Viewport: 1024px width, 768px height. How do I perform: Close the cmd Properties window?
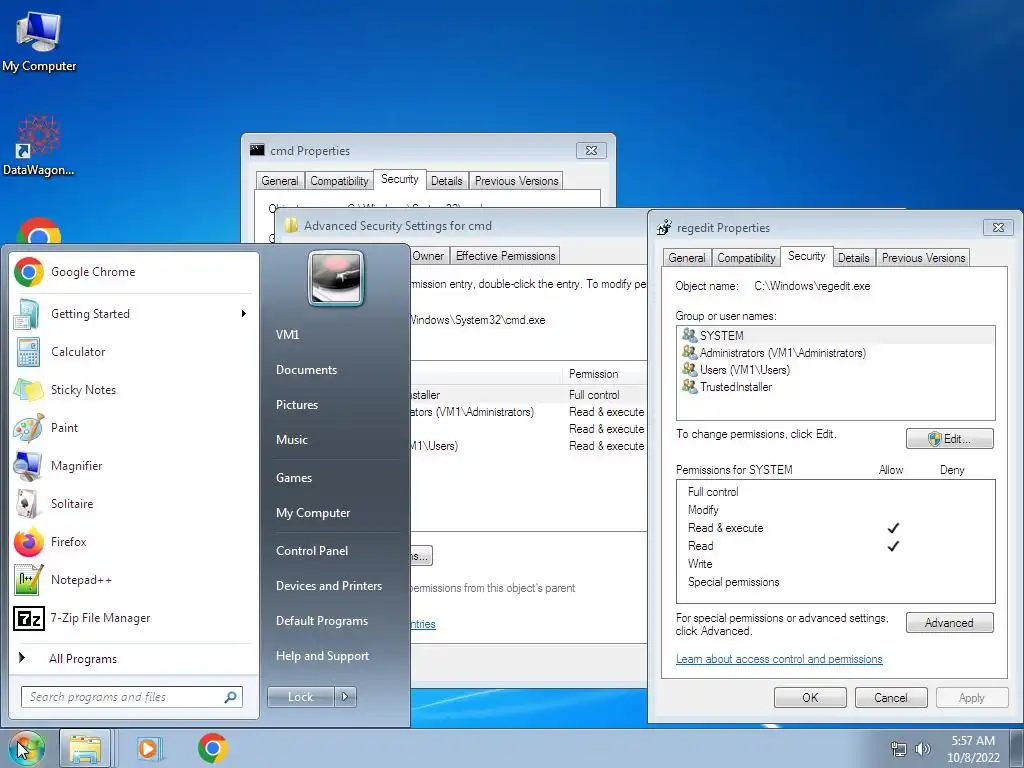(x=592, y=150)
